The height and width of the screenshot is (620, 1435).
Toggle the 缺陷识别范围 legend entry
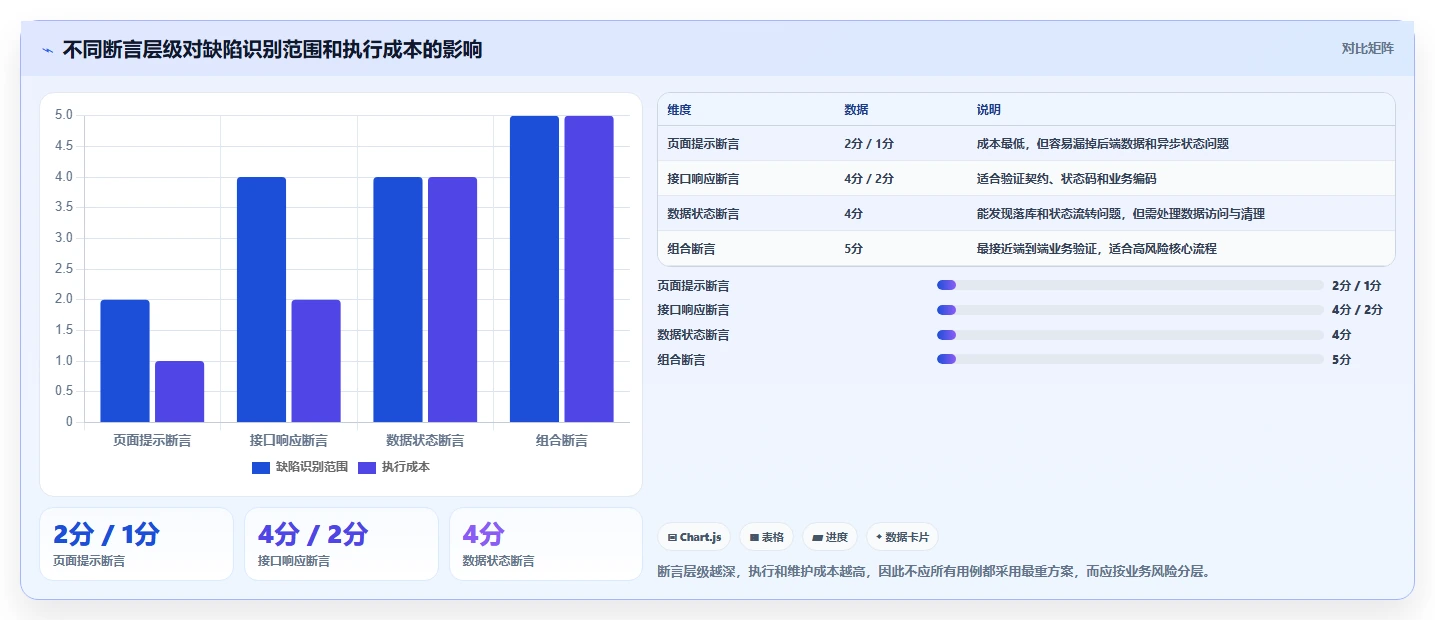point(300,467)
